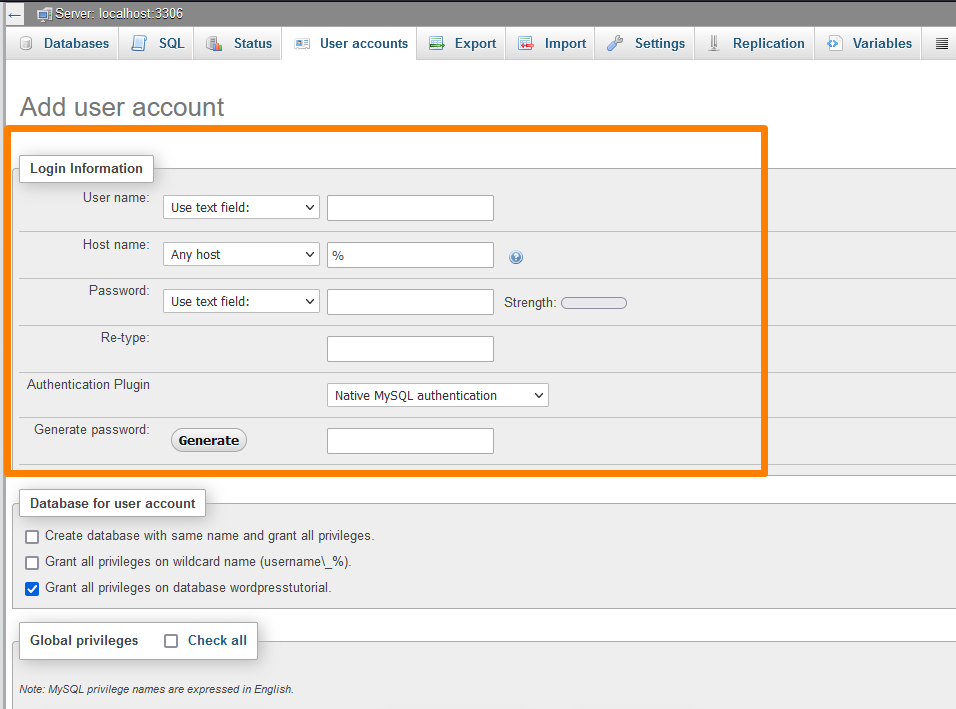The height and width of the screenshot is (709, 956).
Task: Expand the User name type dropdown
Action: point(241,207)
